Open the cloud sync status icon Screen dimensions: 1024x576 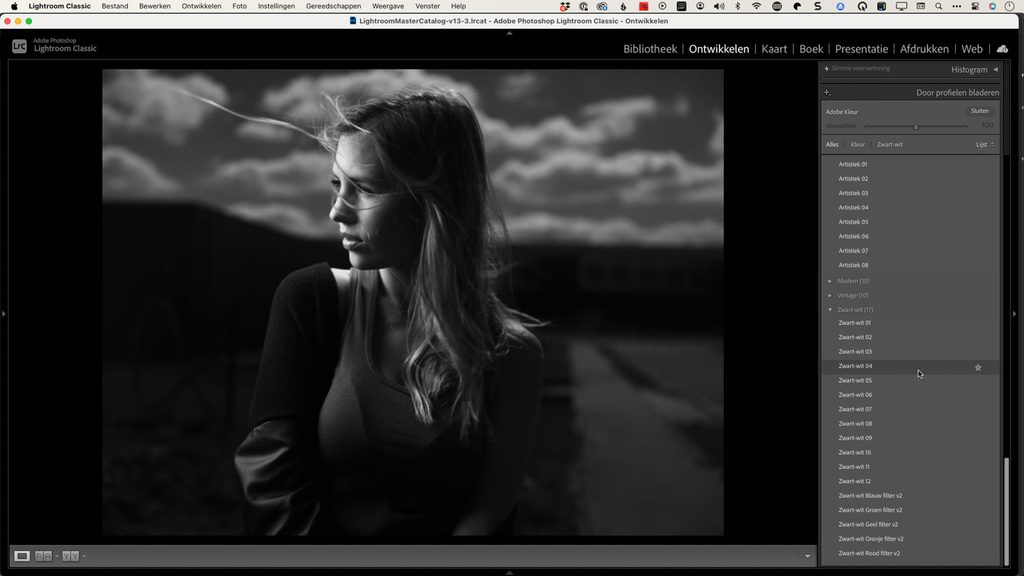coord(1002,49)
